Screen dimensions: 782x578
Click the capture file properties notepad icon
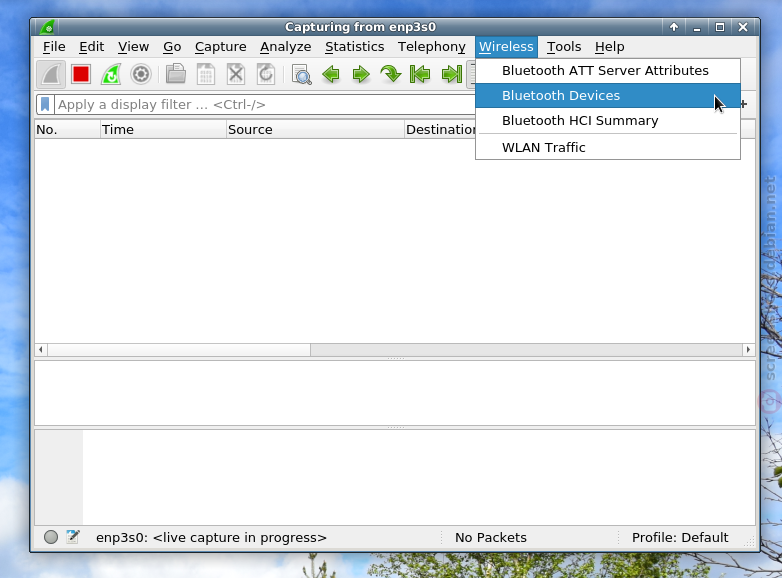73,537
